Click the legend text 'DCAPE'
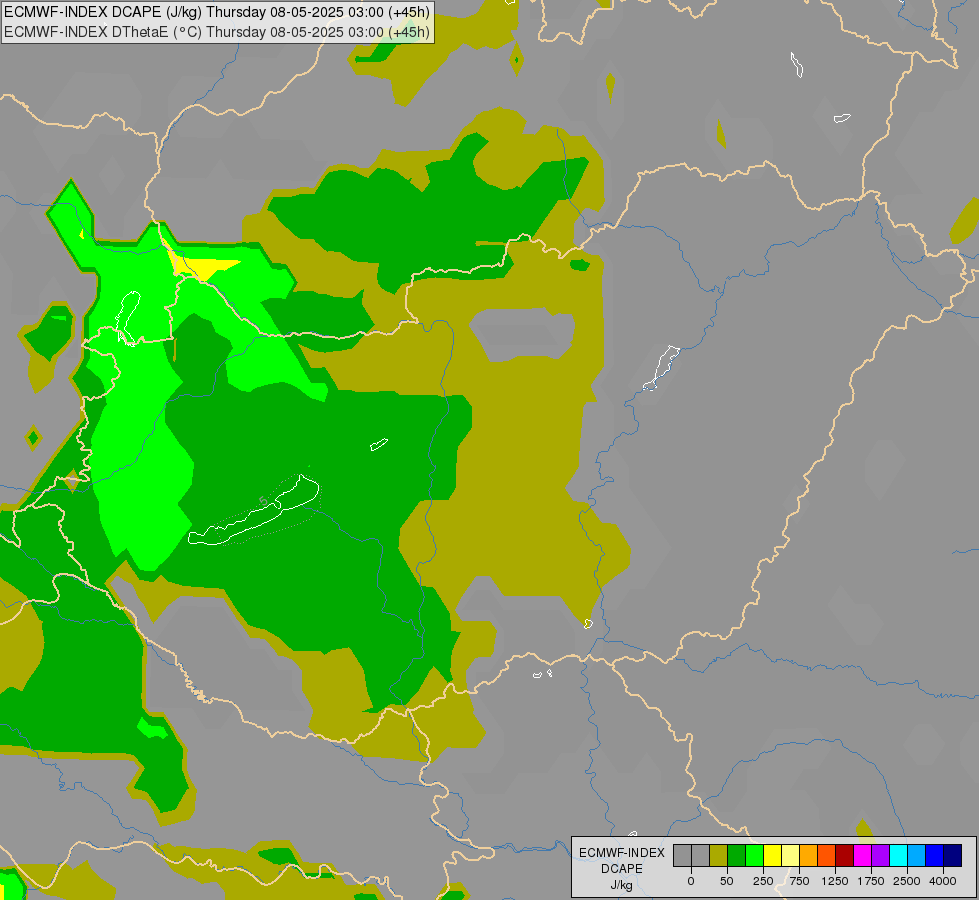979x900 pixels. (x=622, y=869)
